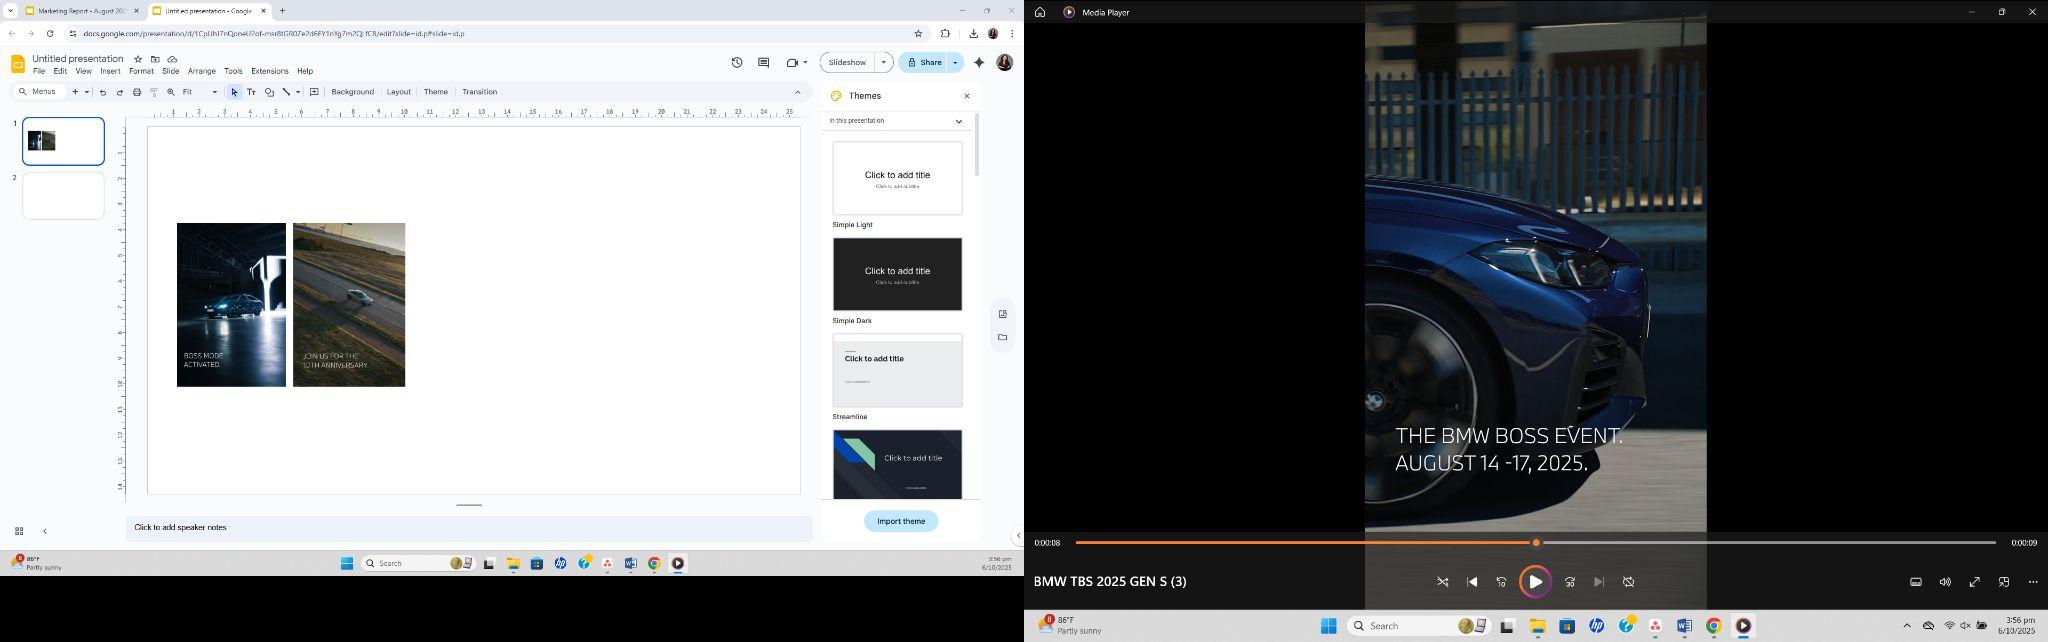Screen dimensions: 2048x642
Task: Click the Add comment toolbar icon
Action: click(314, 92)
